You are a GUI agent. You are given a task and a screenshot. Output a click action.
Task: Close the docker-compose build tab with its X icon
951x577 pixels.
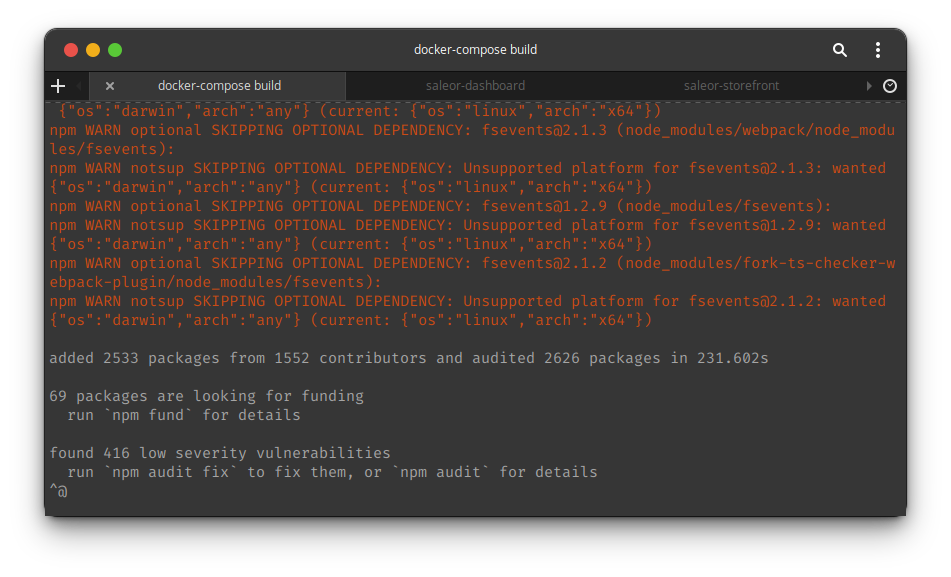tap(110, 86)
